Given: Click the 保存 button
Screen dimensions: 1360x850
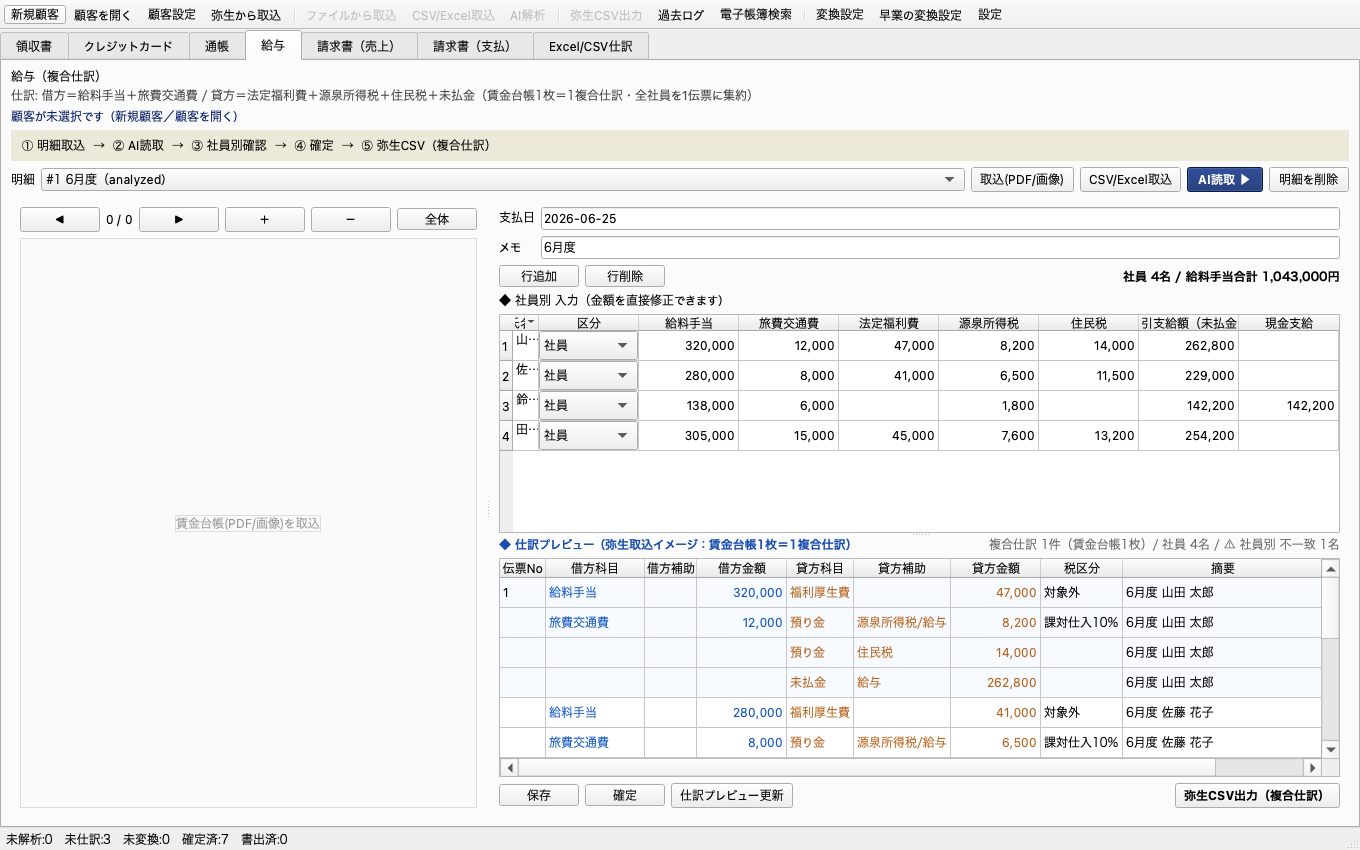Looking at the screenshot, I should tap(539, 795).
